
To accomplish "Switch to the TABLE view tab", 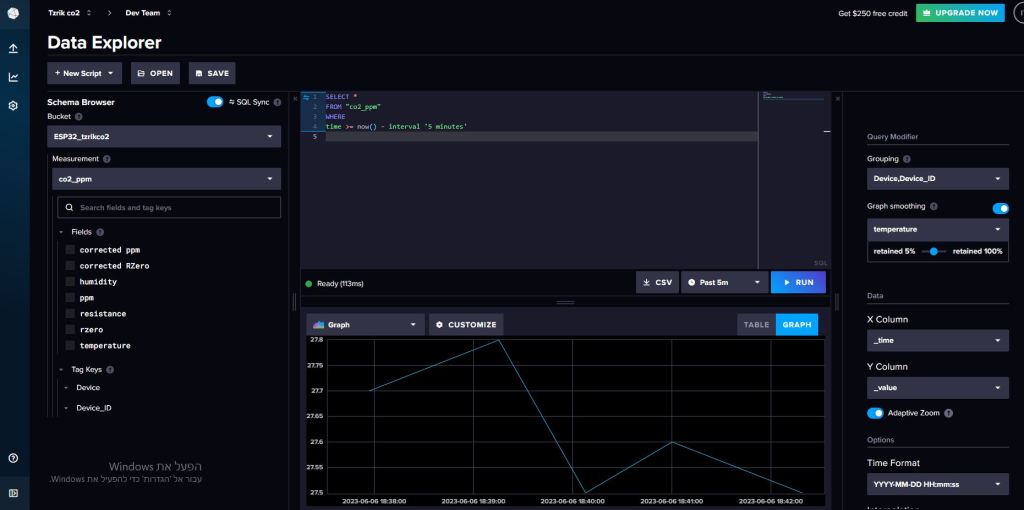I will pyautogui.click(x=756, y=325).
